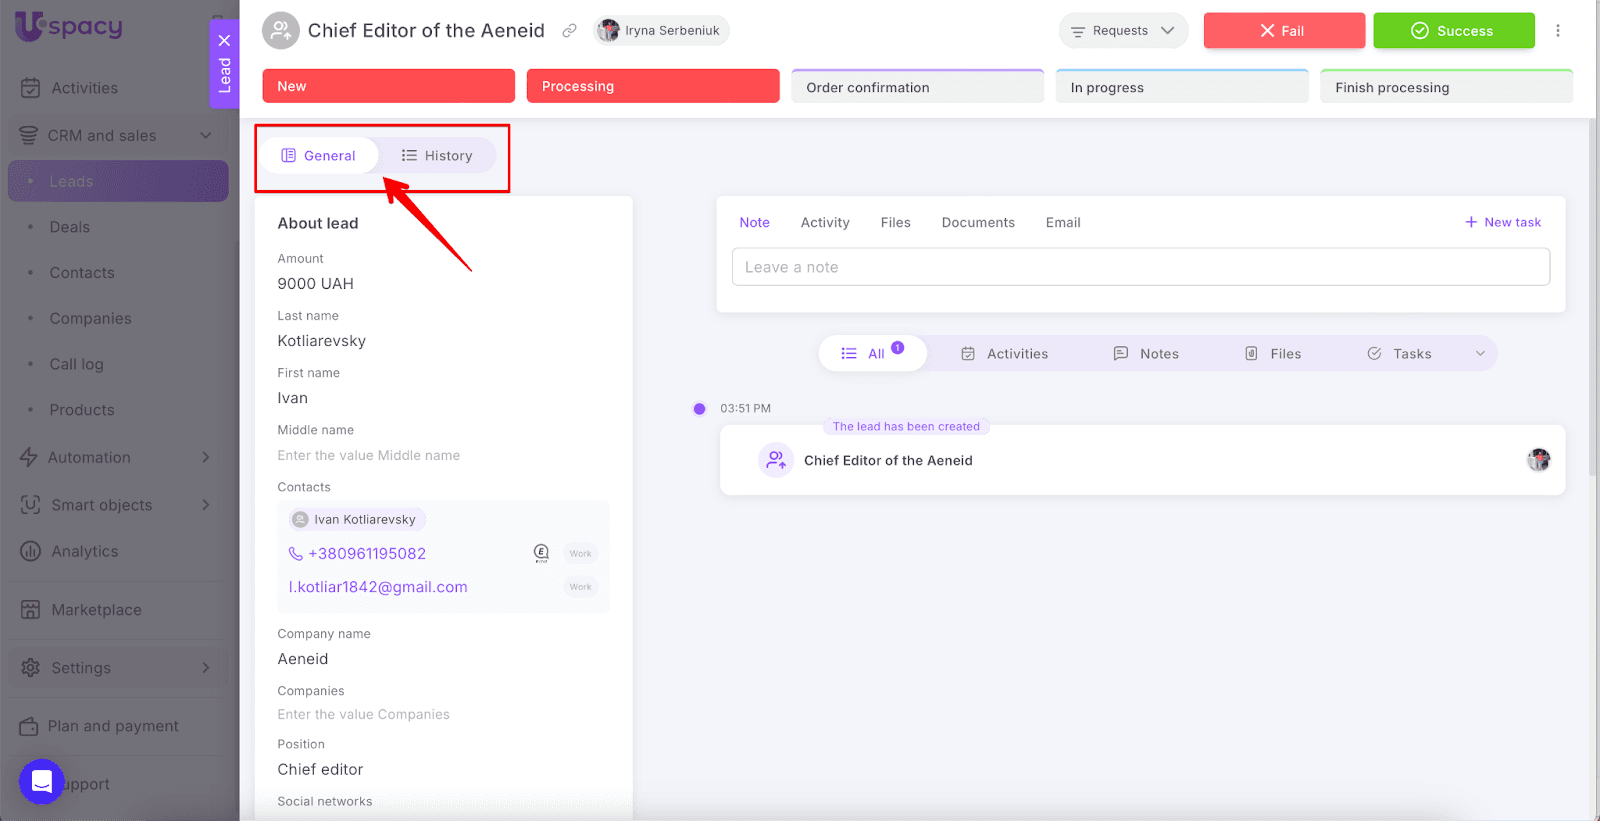
Task: Mark the lead as Fail
Action: pyautogui.click(x=1283, y=31)
